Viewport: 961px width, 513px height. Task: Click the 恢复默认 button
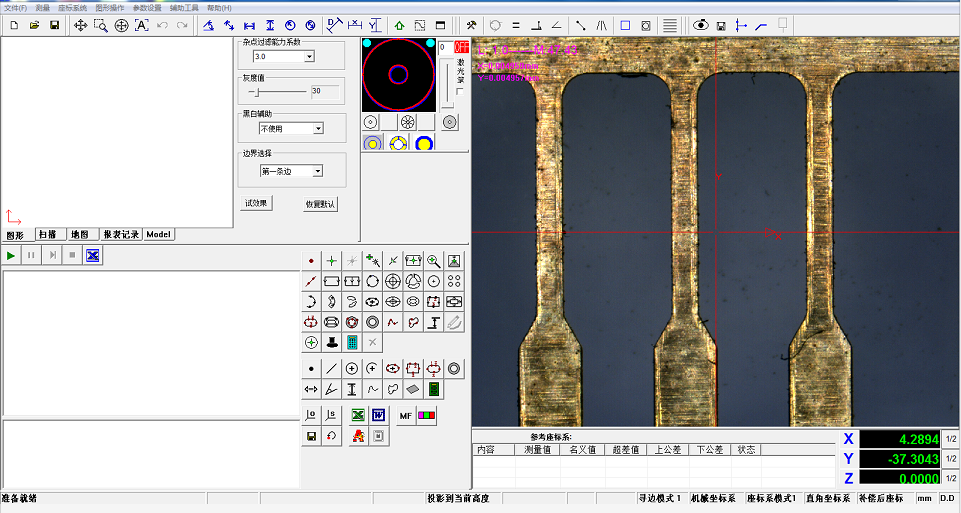(320, 204)
